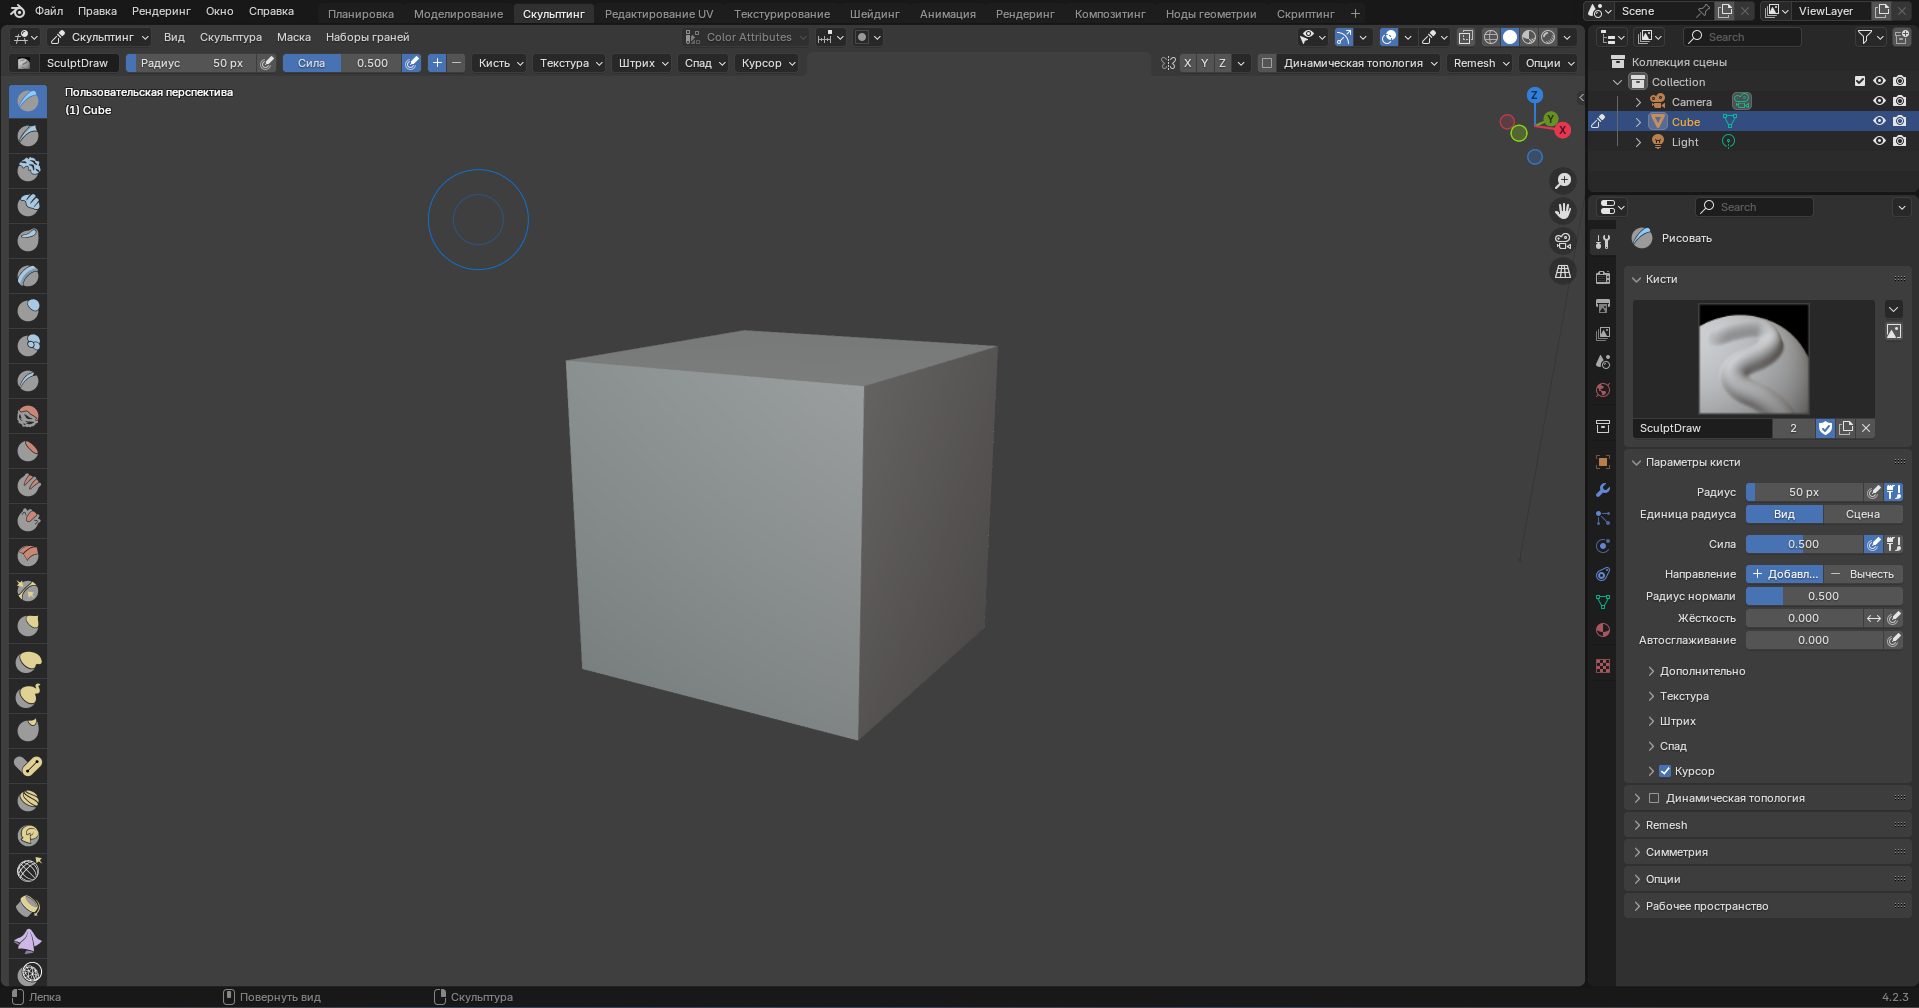Viewport: 1919px width, 1008px height.
Task: Toggle camera view with the camera icon
Action: (1563, 241)
